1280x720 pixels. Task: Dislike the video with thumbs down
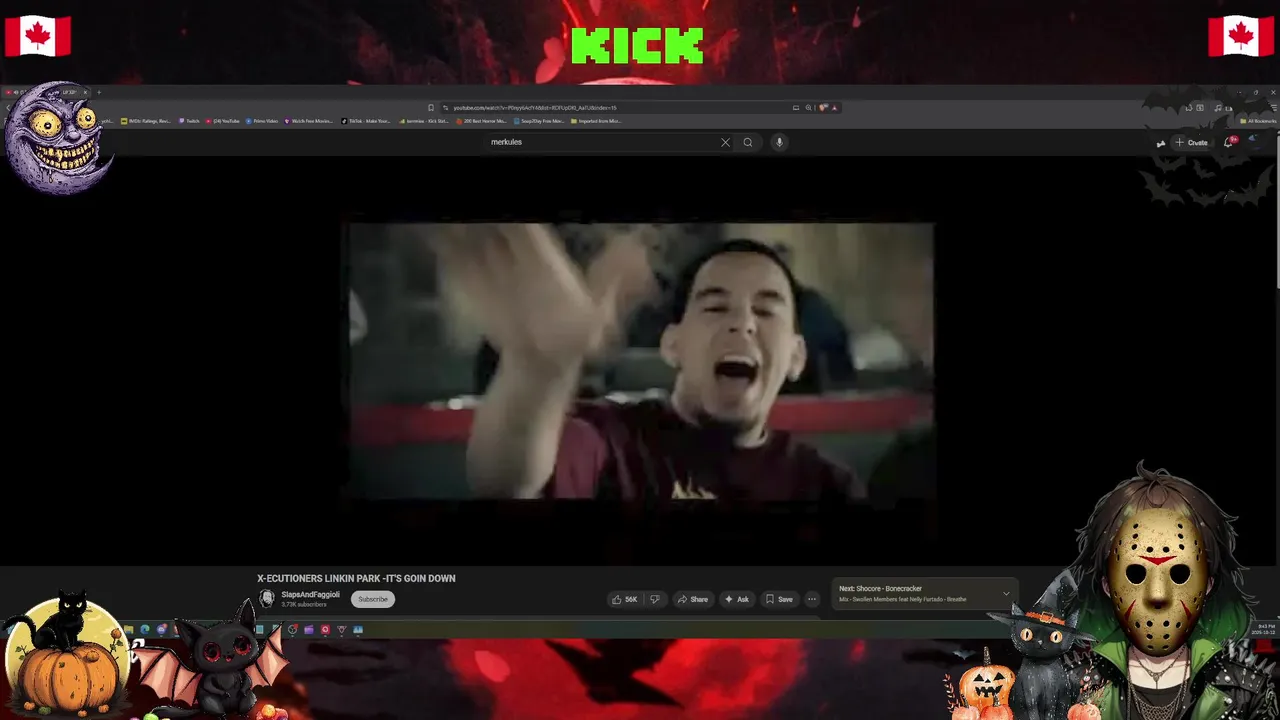point(655,599)
